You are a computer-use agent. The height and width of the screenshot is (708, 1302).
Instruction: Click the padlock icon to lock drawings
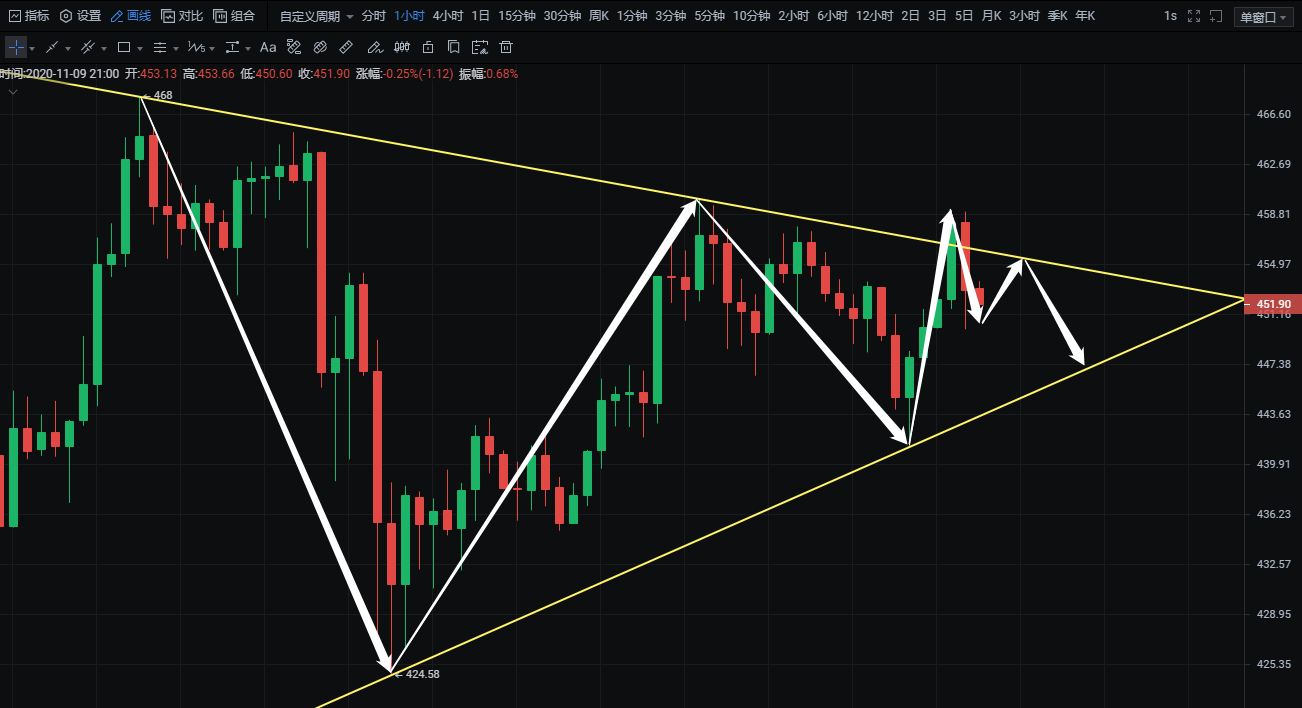[x=428, y=48]
